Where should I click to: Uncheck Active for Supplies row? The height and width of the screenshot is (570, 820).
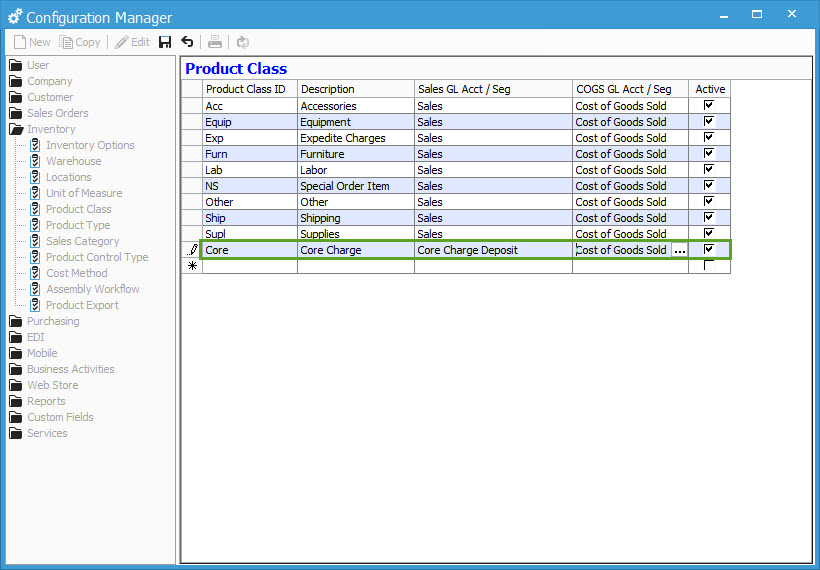[x=709, y=233]
